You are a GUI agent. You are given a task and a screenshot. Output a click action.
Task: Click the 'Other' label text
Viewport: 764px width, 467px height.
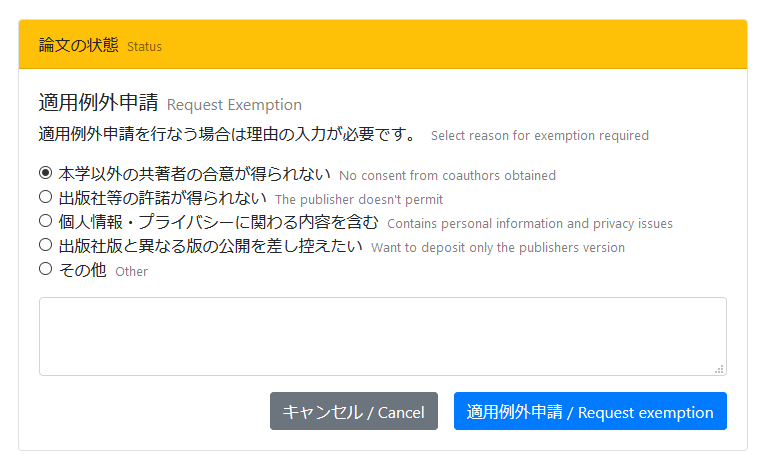click(131, 271)
